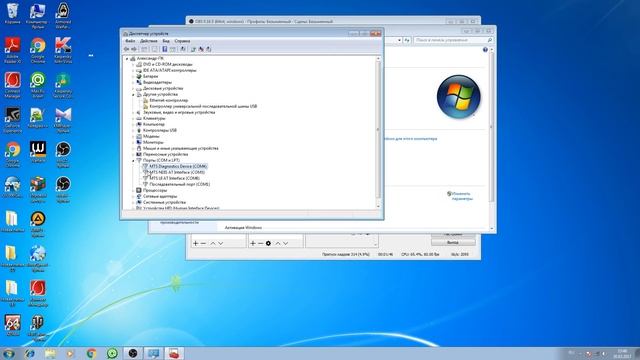Select the MTS NDIS AT Interface port

click(177, 172)
